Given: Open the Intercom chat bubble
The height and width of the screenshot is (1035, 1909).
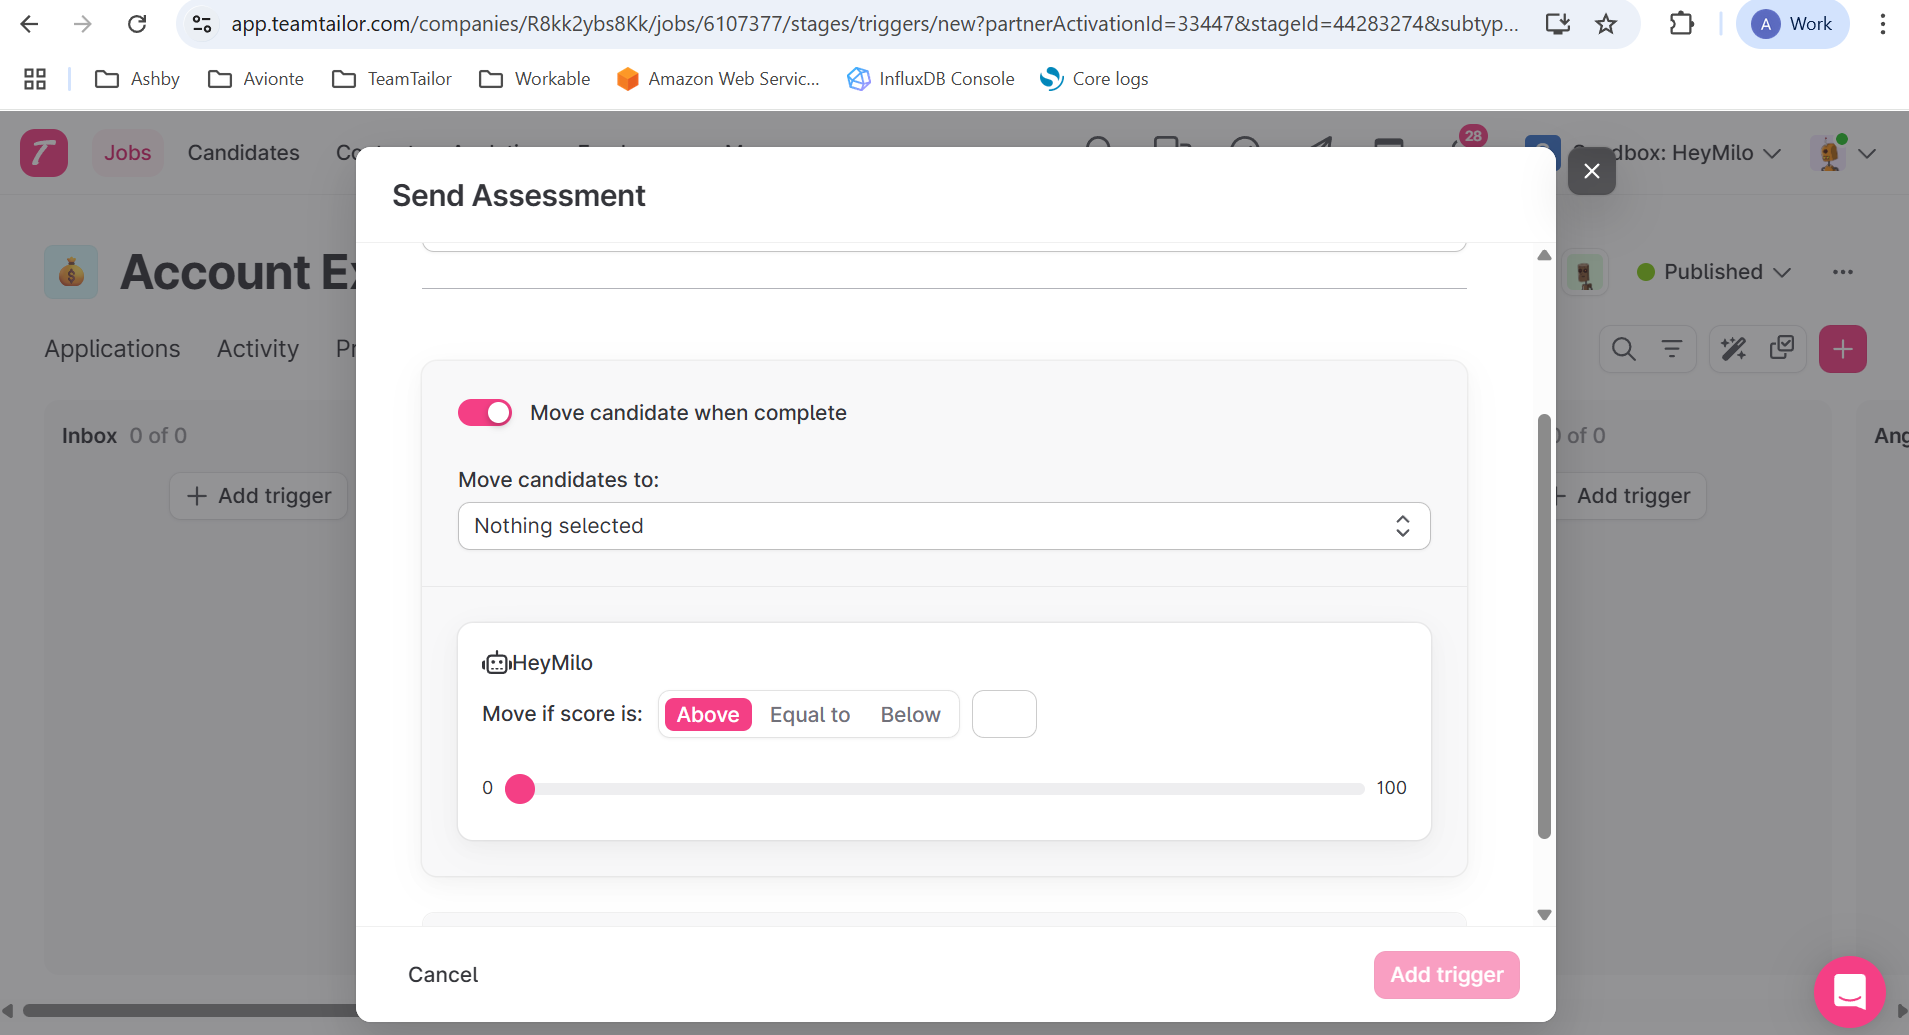Looking at the screenshot, I should click(1849, 991).
